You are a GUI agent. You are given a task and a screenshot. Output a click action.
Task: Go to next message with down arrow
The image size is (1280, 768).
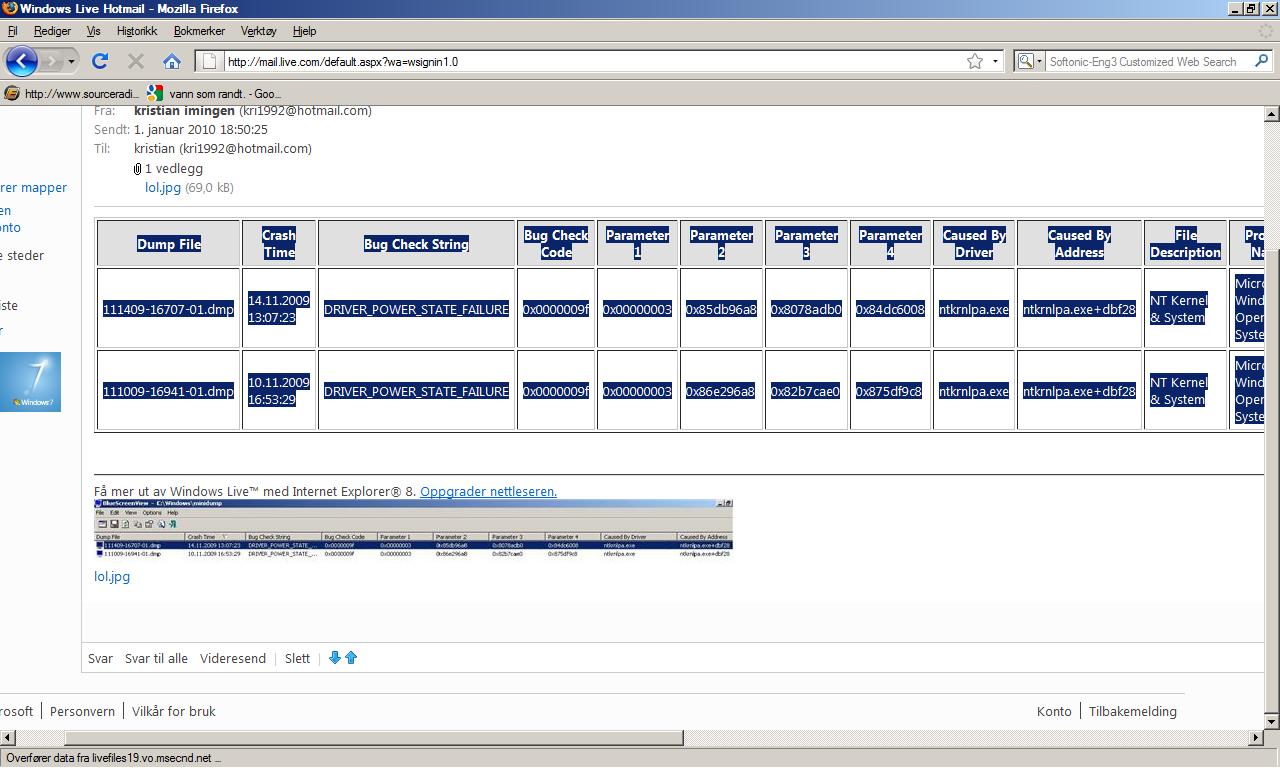335,658
